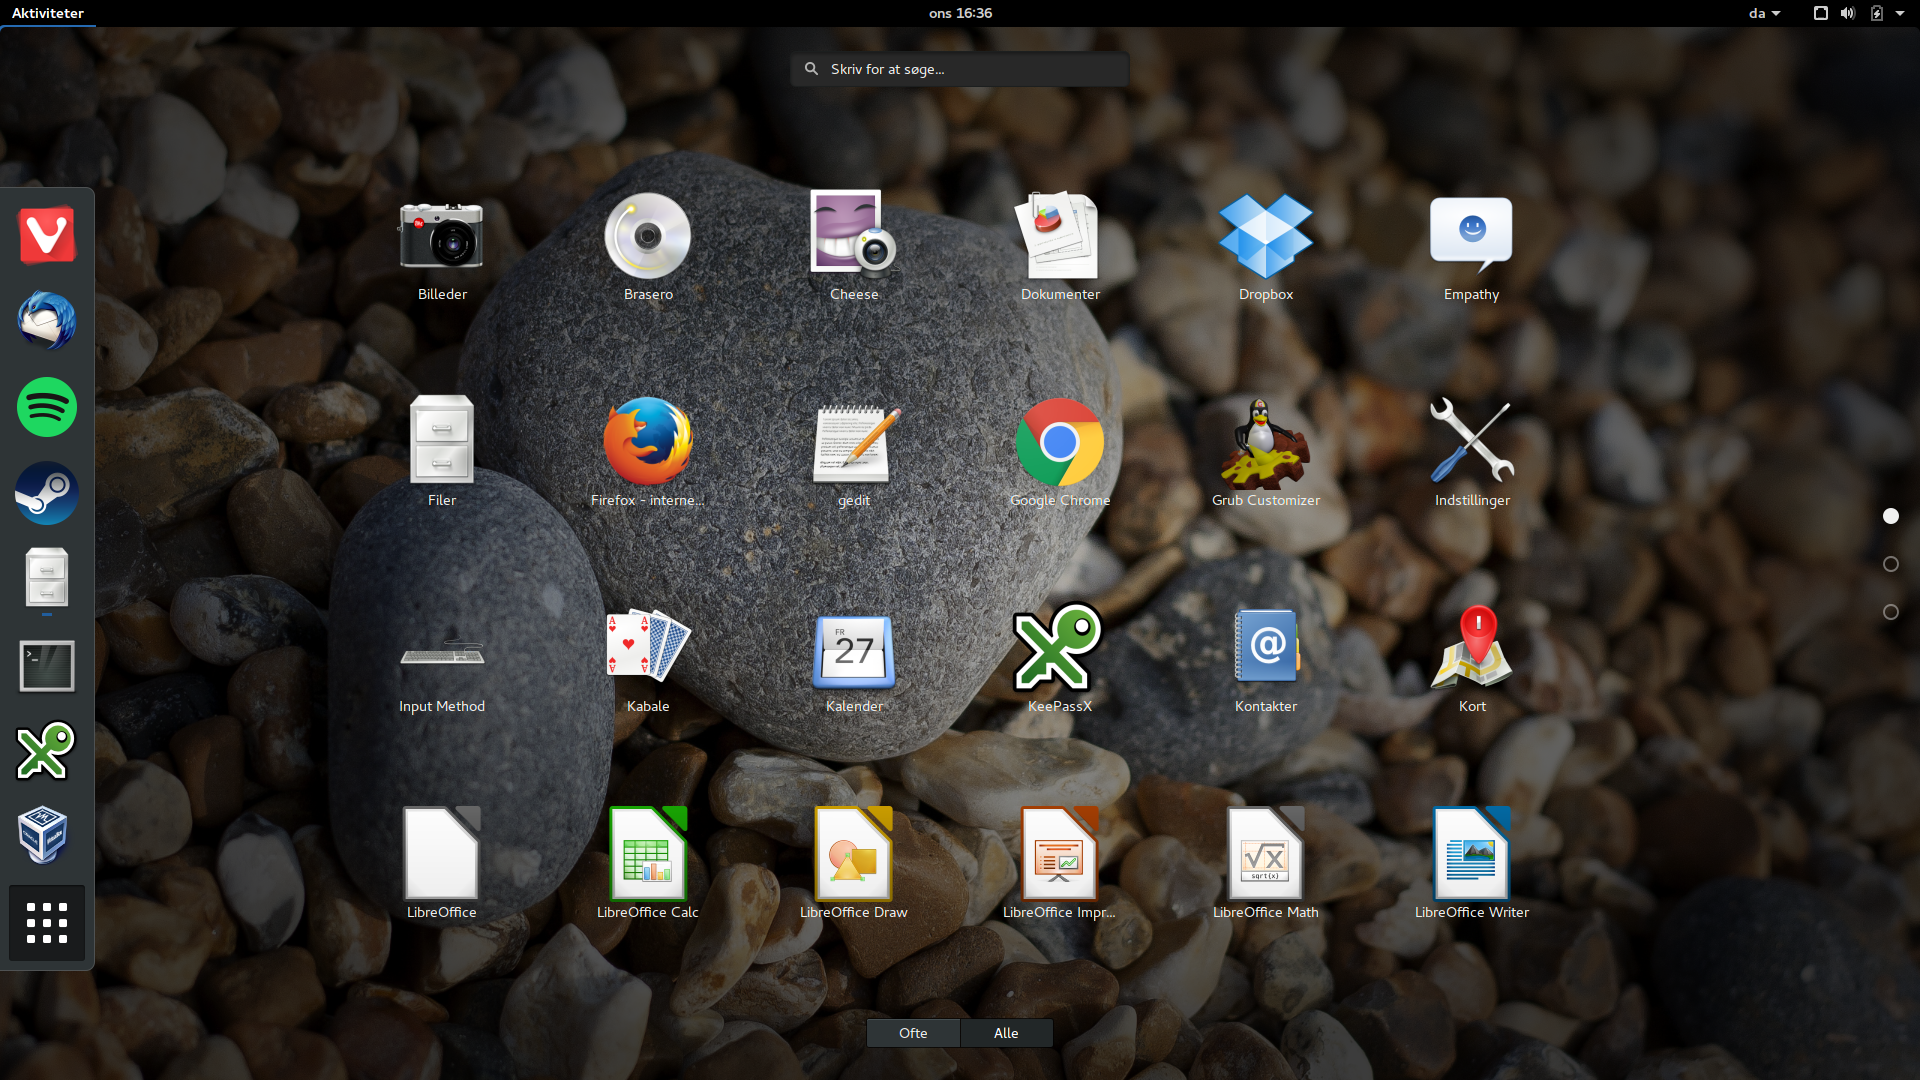Launch Google Chrome
Viewport: 1920px width, 1080px height.
pos(1060,453)
